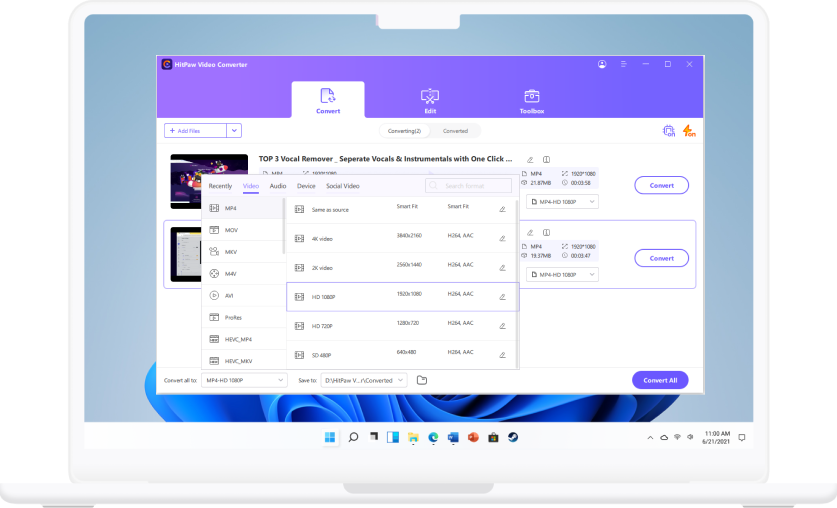Switch to the Converting(2) list

[404, 131]
